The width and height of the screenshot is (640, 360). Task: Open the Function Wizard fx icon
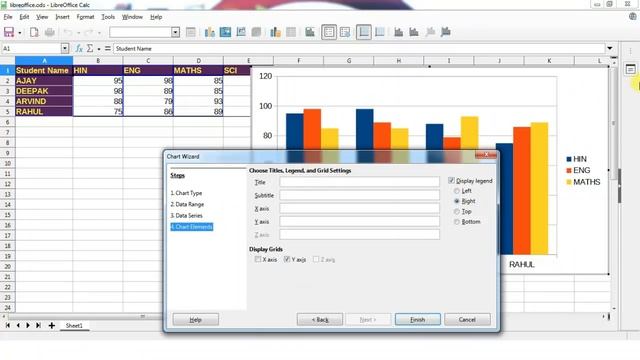[79, 49]
